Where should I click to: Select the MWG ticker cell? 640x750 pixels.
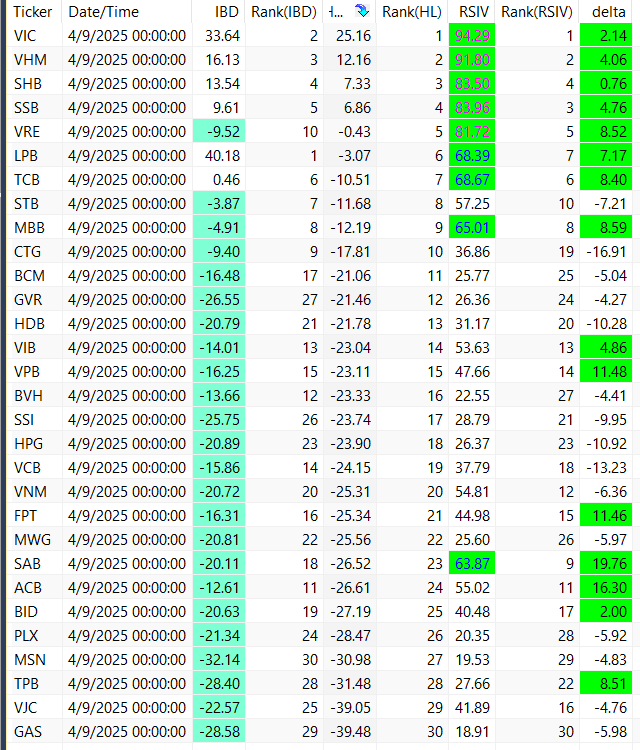click(34, 540)
